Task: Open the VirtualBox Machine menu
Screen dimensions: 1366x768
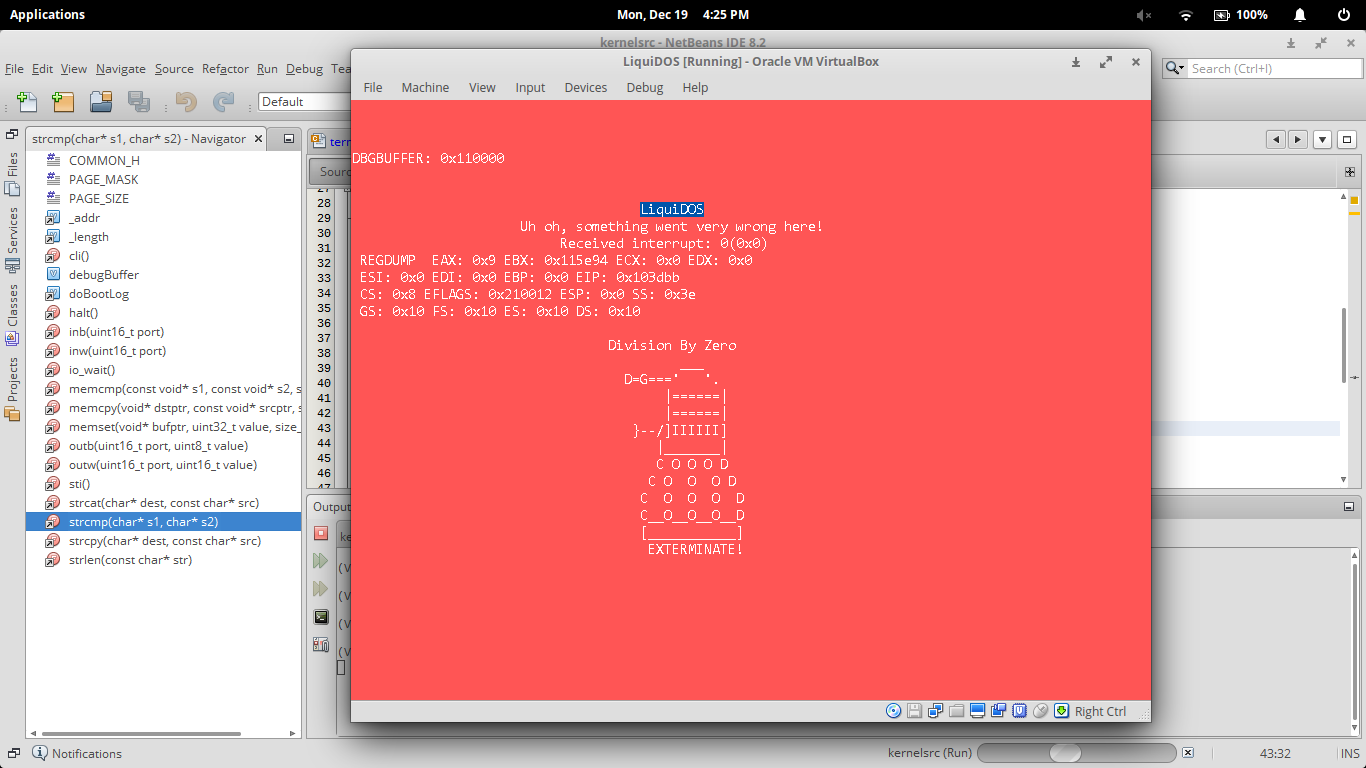Action: (425, 88)
